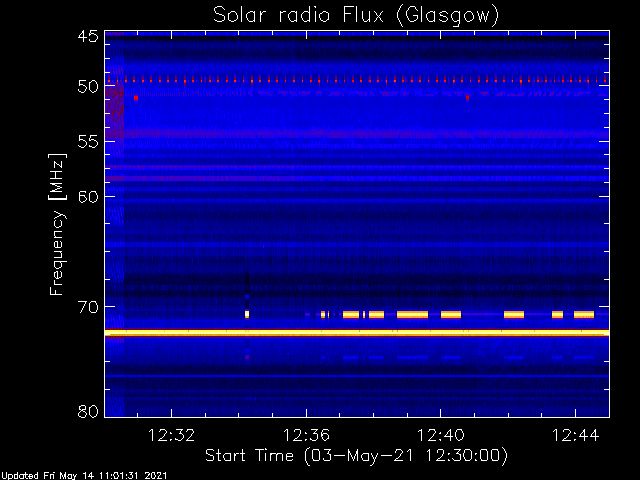Click the 'Frequency [MHz]' axis label

point(57,224)
